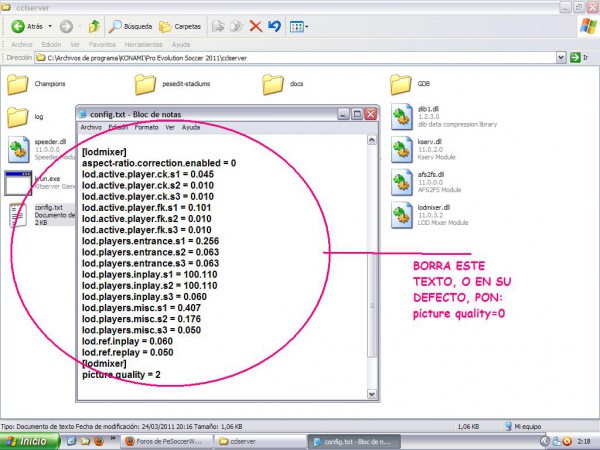Expand hidden system tray icons arrow
Screen dimensions: 600x450
click(x=545, y=442)
